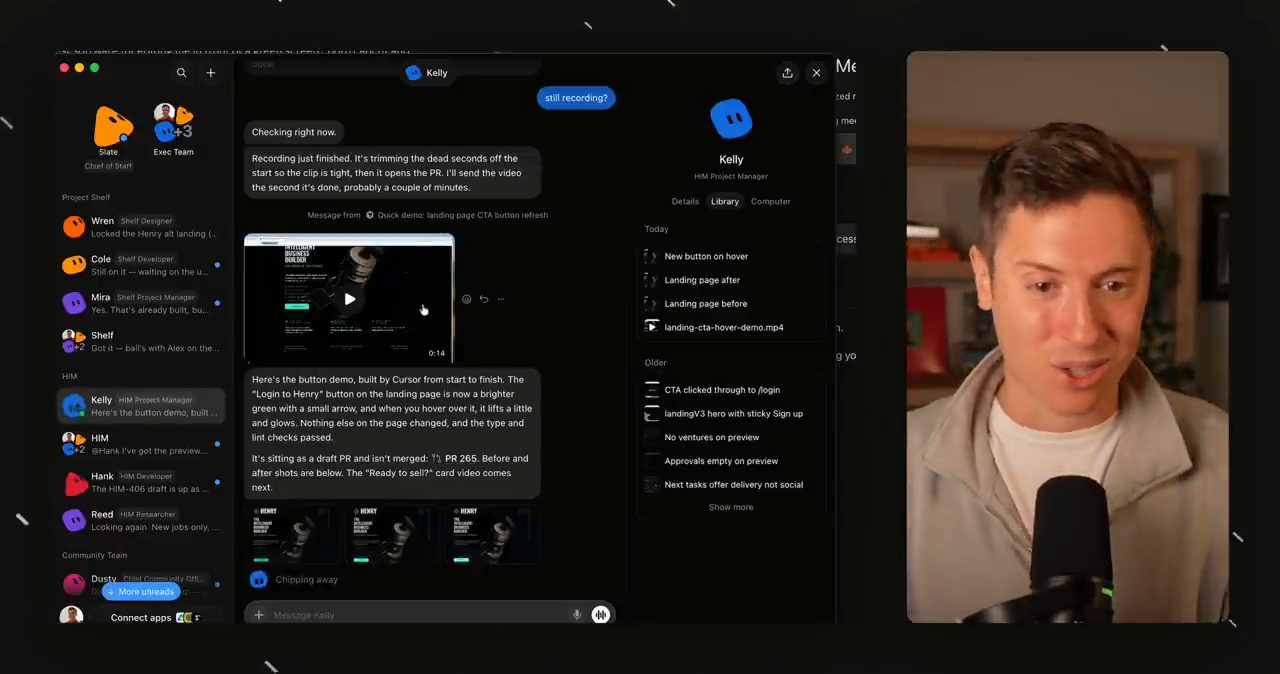Start a new chat with plus icon
Image resolution: width=1280 pixels, height=674 pixels.
click(210, 73)
